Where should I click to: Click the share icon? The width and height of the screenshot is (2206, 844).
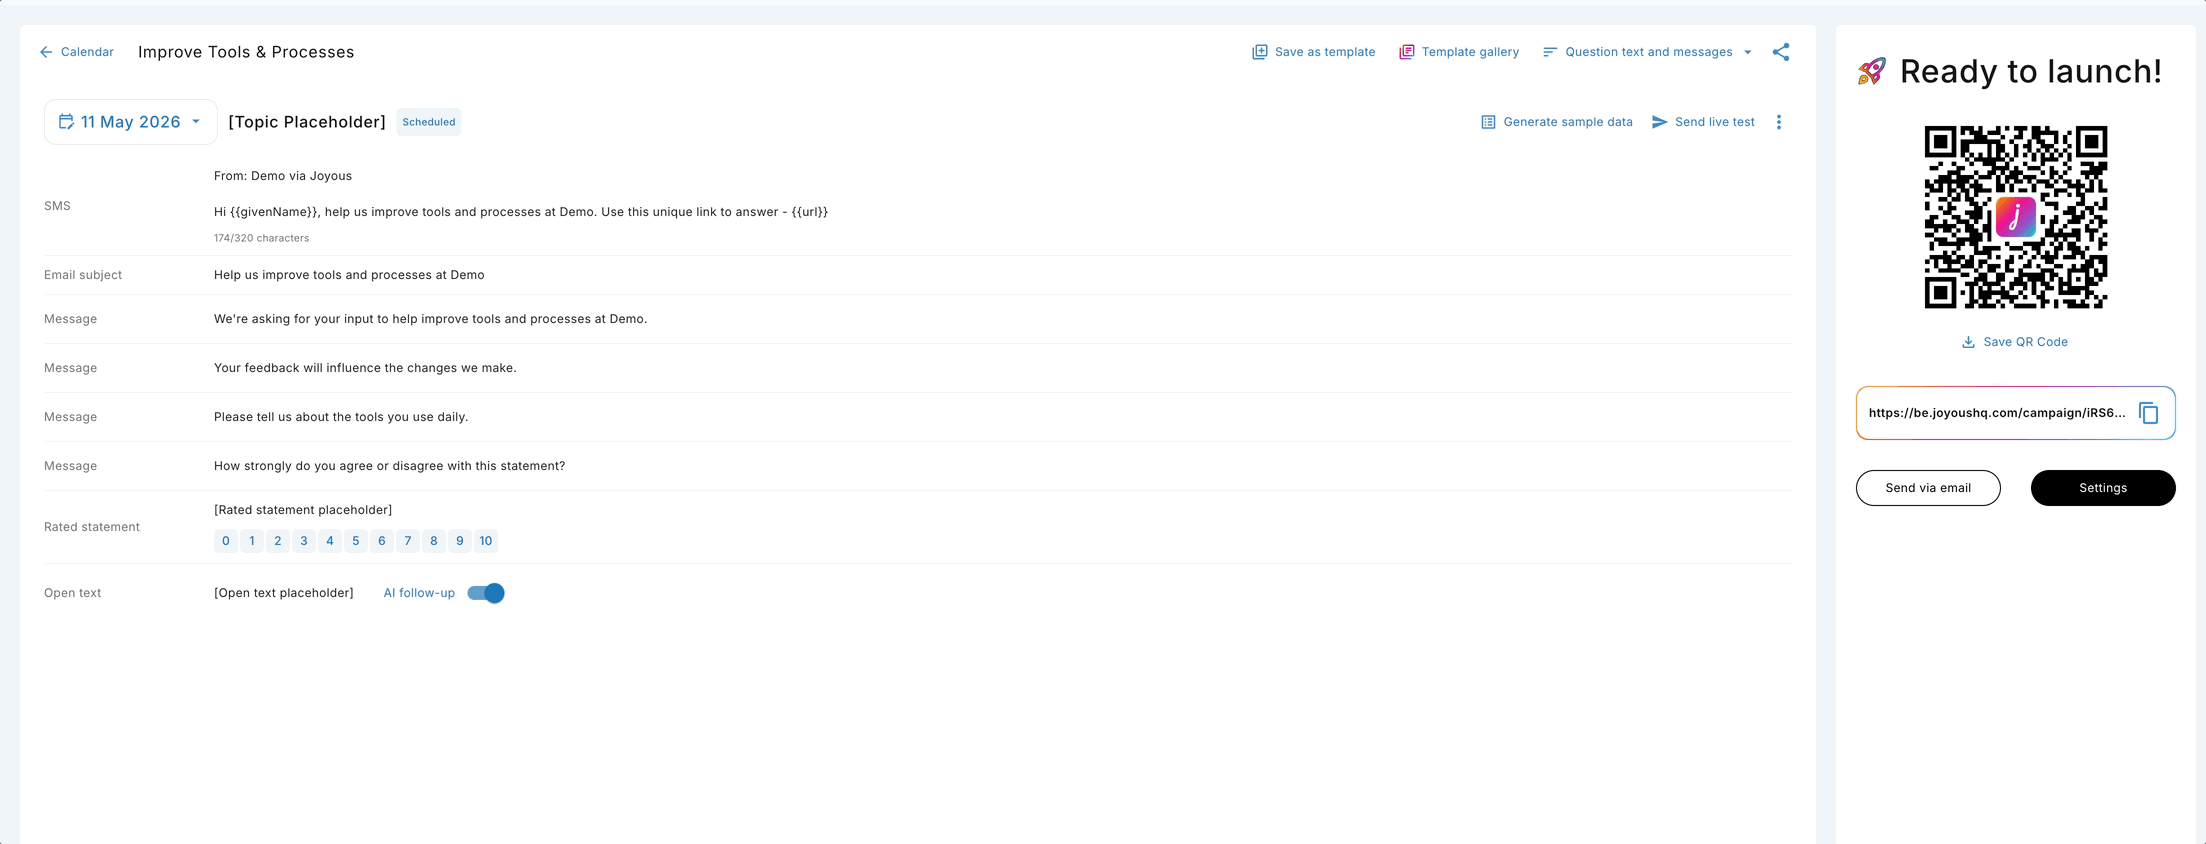pos(1781,52)
